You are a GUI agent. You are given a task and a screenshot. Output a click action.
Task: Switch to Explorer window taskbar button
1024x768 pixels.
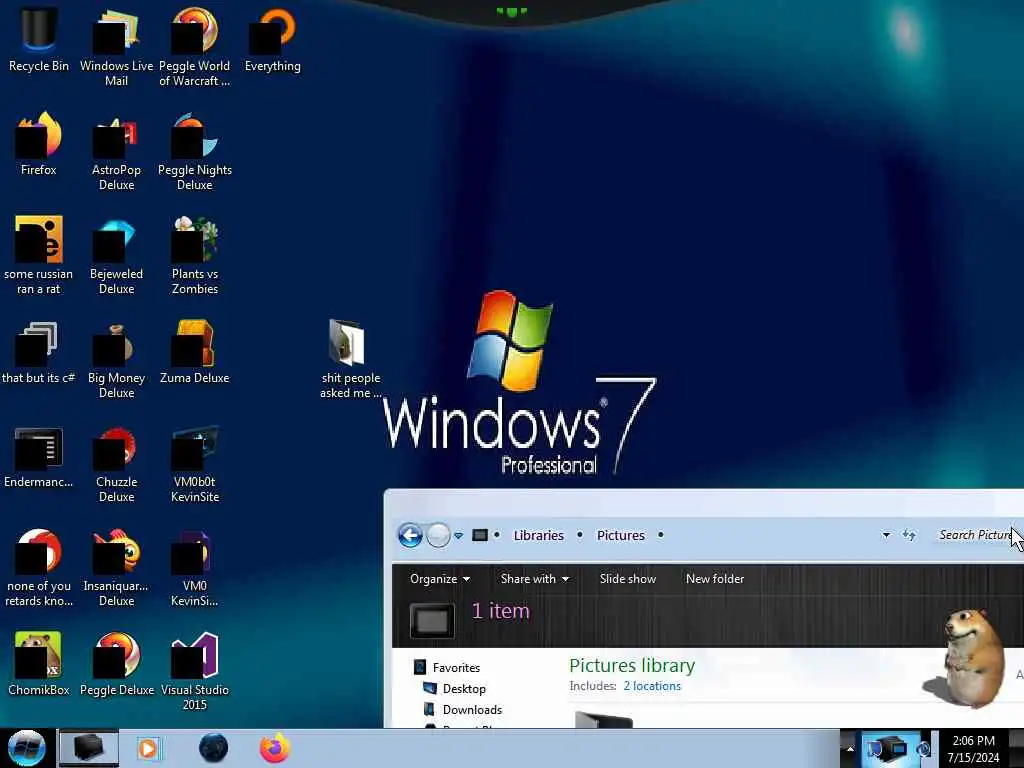tap(88, 748)
